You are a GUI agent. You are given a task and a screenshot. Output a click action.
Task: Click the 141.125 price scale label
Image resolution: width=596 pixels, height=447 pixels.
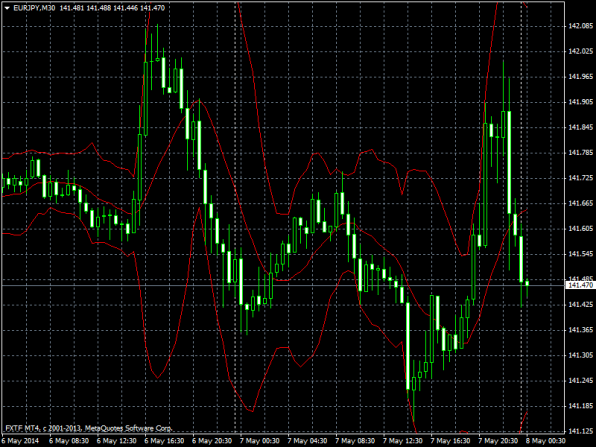580,431
